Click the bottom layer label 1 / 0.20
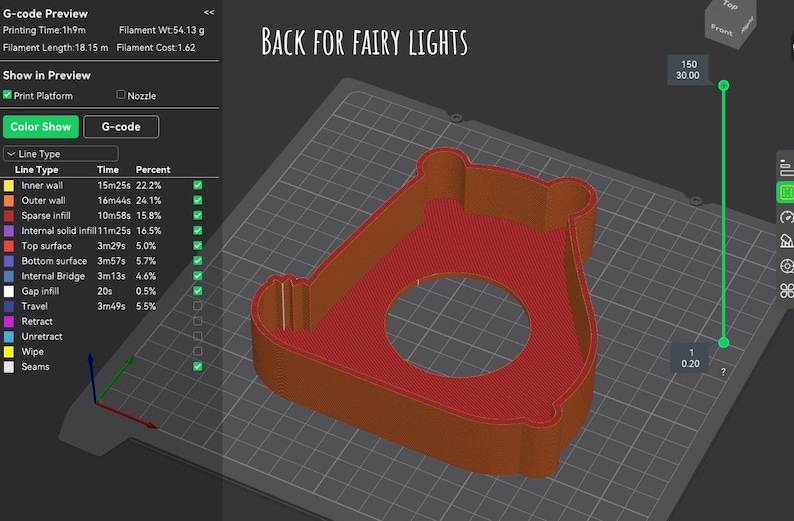 click(x=690, y=358)
